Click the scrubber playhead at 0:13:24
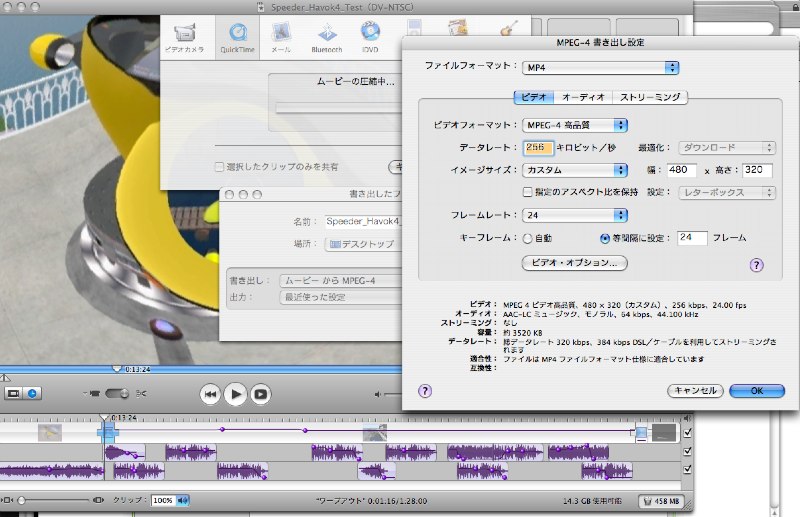 coord(117,368)
